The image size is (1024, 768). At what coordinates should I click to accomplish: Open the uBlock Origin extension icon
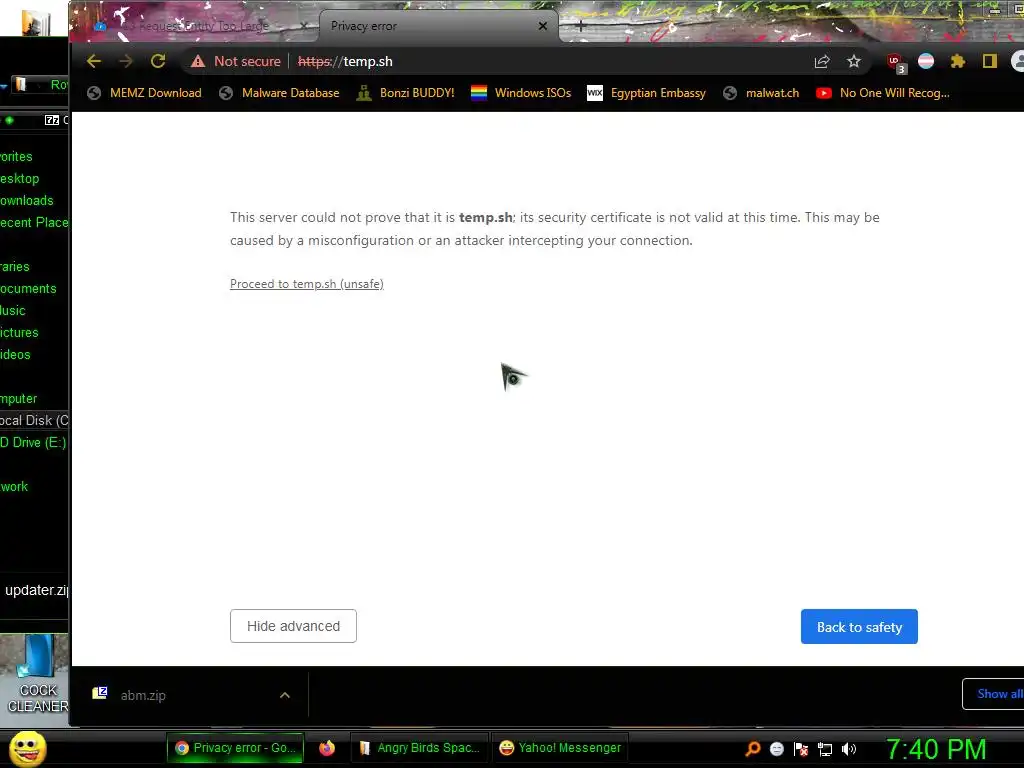(896, 62)
